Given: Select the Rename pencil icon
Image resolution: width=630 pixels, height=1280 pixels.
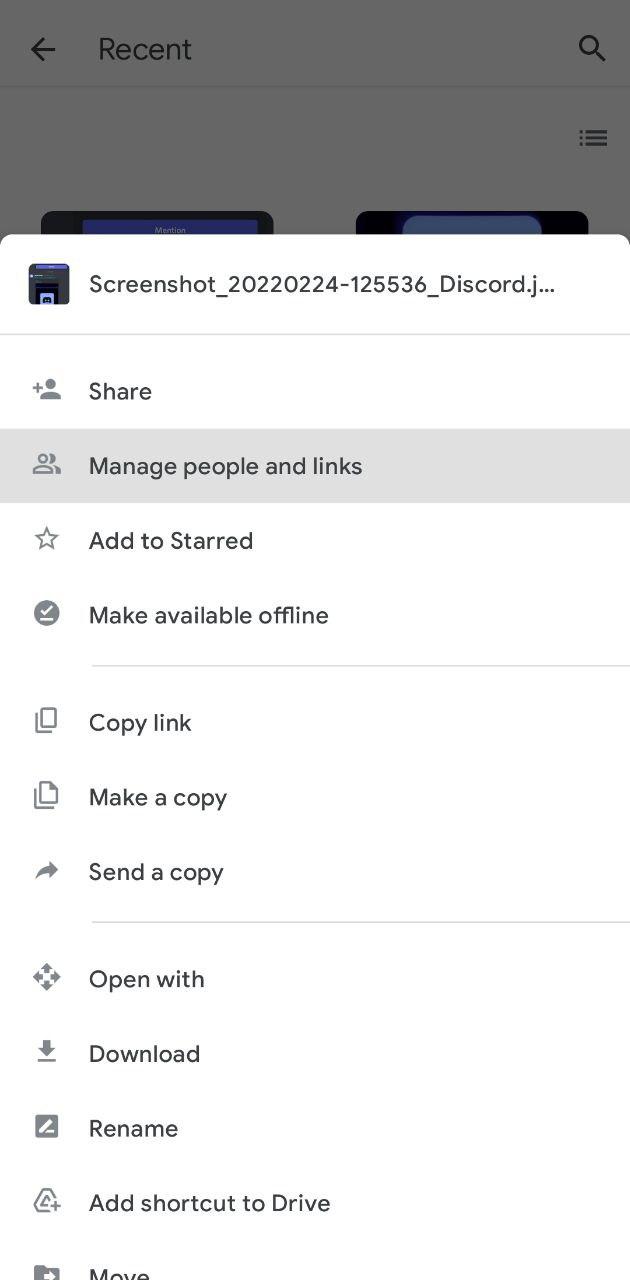Looking at the screenshot, I should coord(46,1127).
